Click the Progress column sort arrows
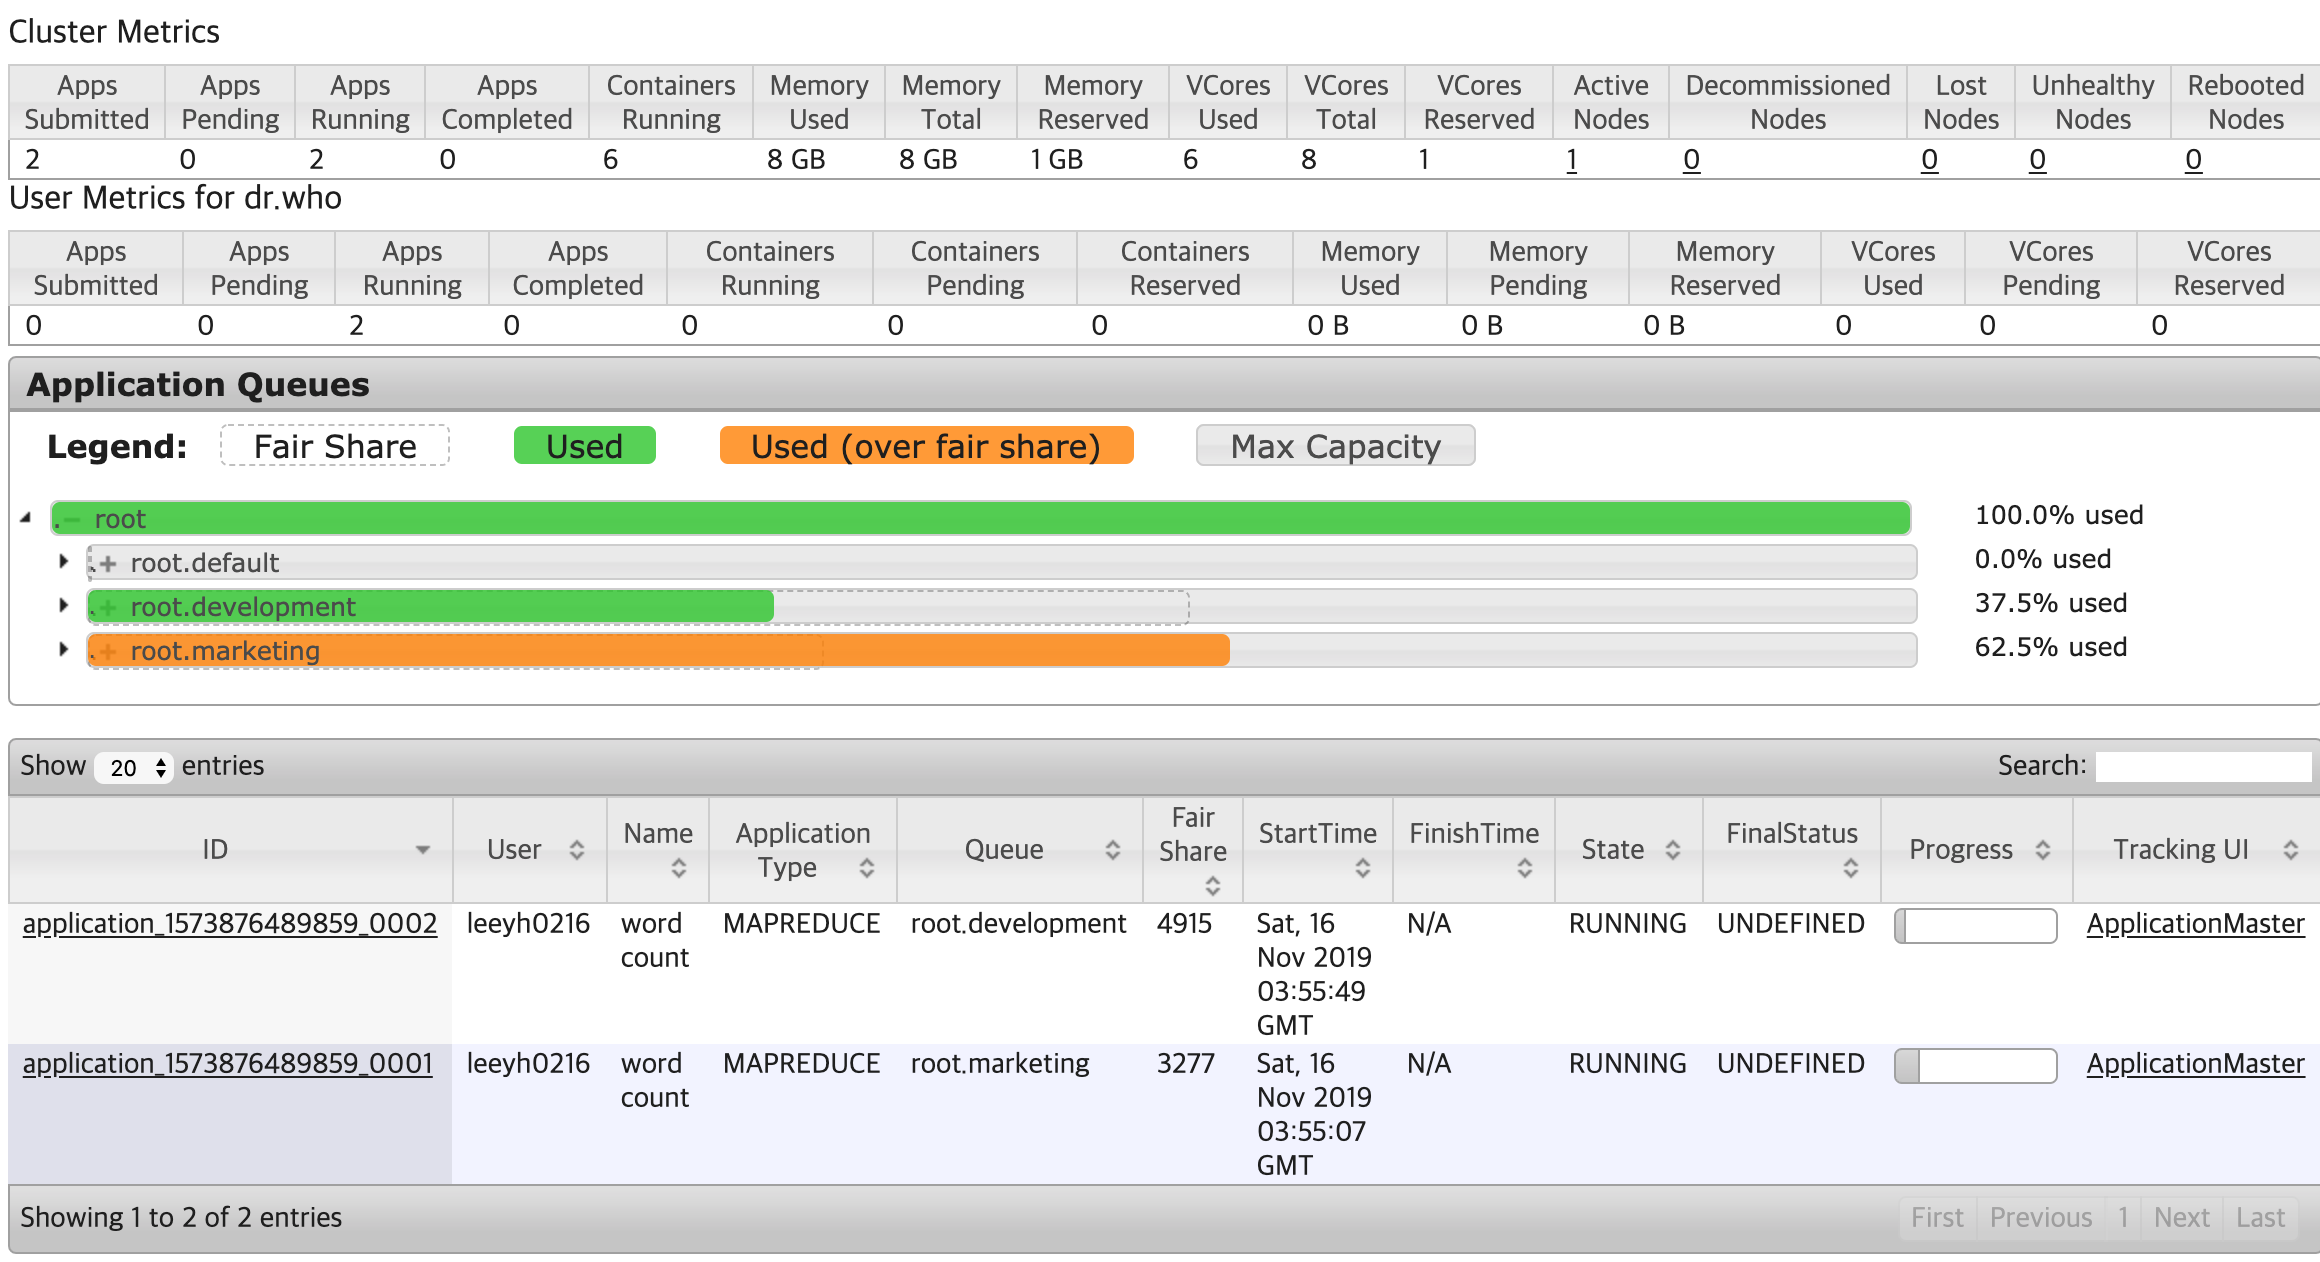Screen dimensions: 2320x1262 click(2042, 850)
